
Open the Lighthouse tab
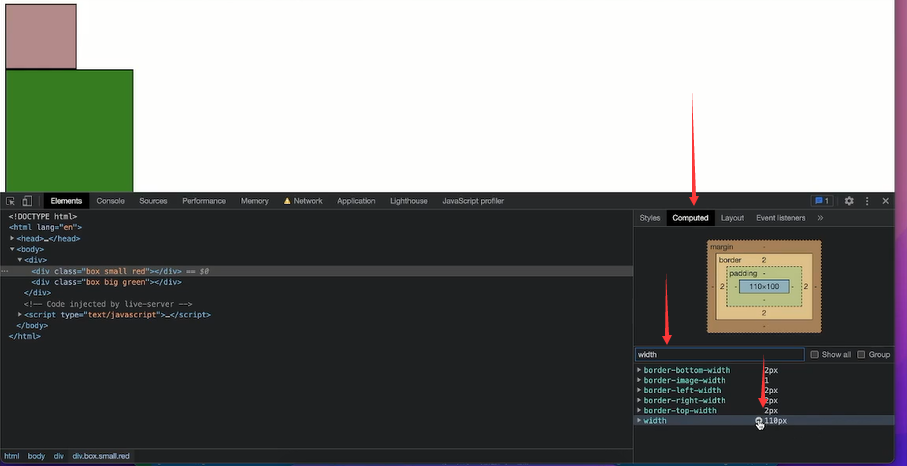[x=409, y=201]
